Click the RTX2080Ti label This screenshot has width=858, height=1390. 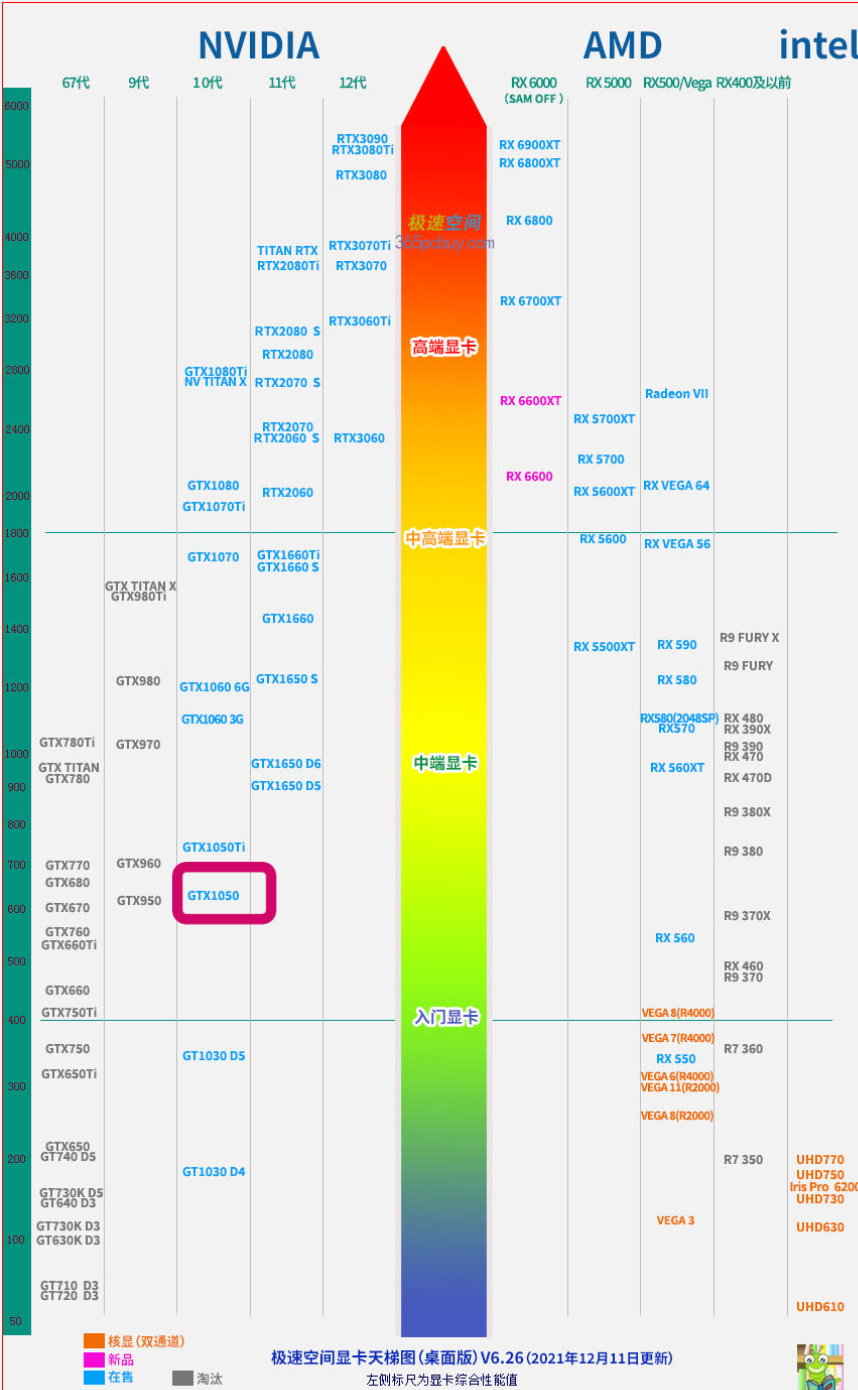click(288, 266)
